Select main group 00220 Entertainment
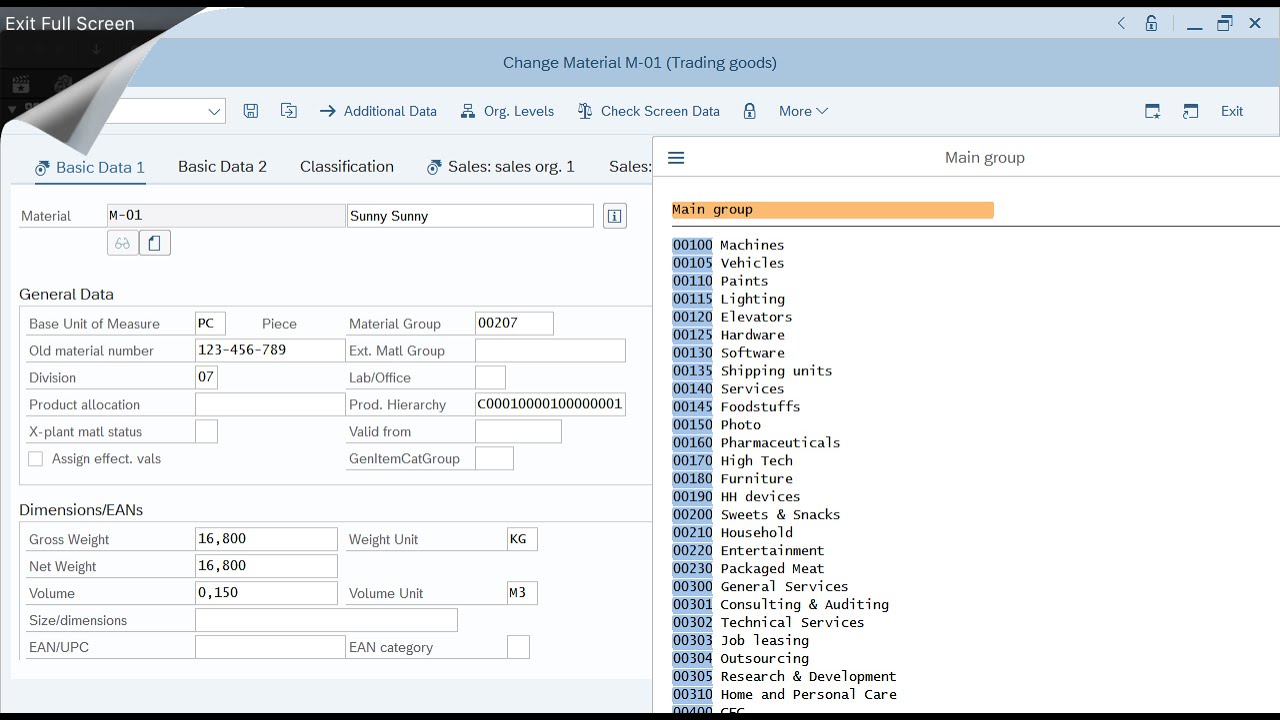Viewport: 1280px width, 720px height. (x=748, y=551)
